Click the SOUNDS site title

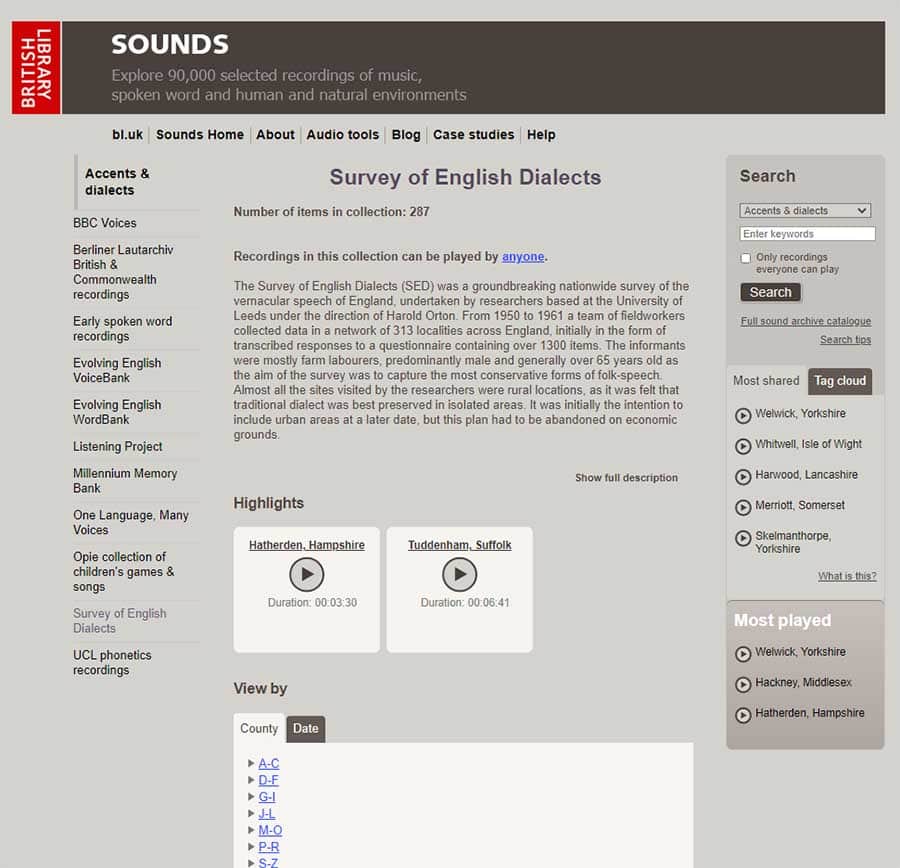pos(170,45)
